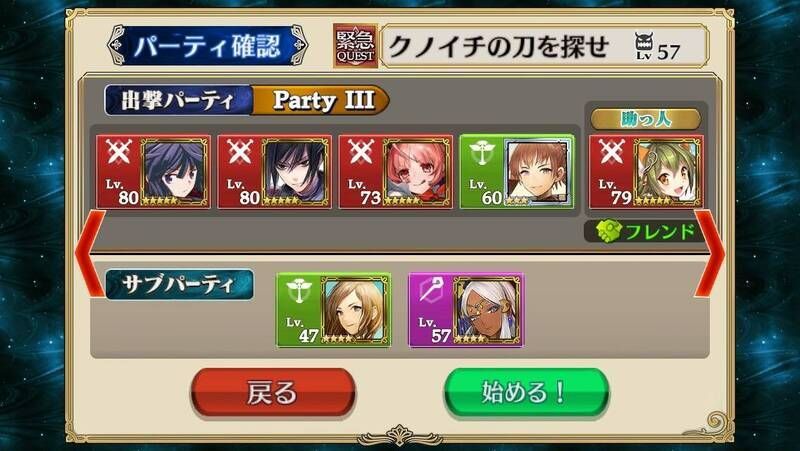Open the Lv. 79 helper character card
The height and width of the screenshot is (451, 800).
646,172
